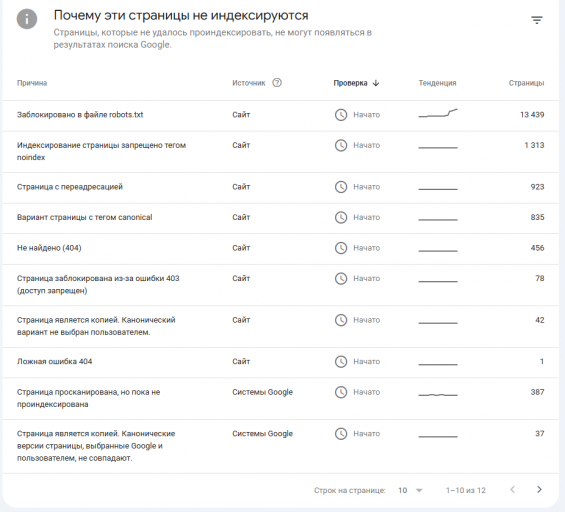
Task: Sort by the Страницы column header
Action: 526,83
